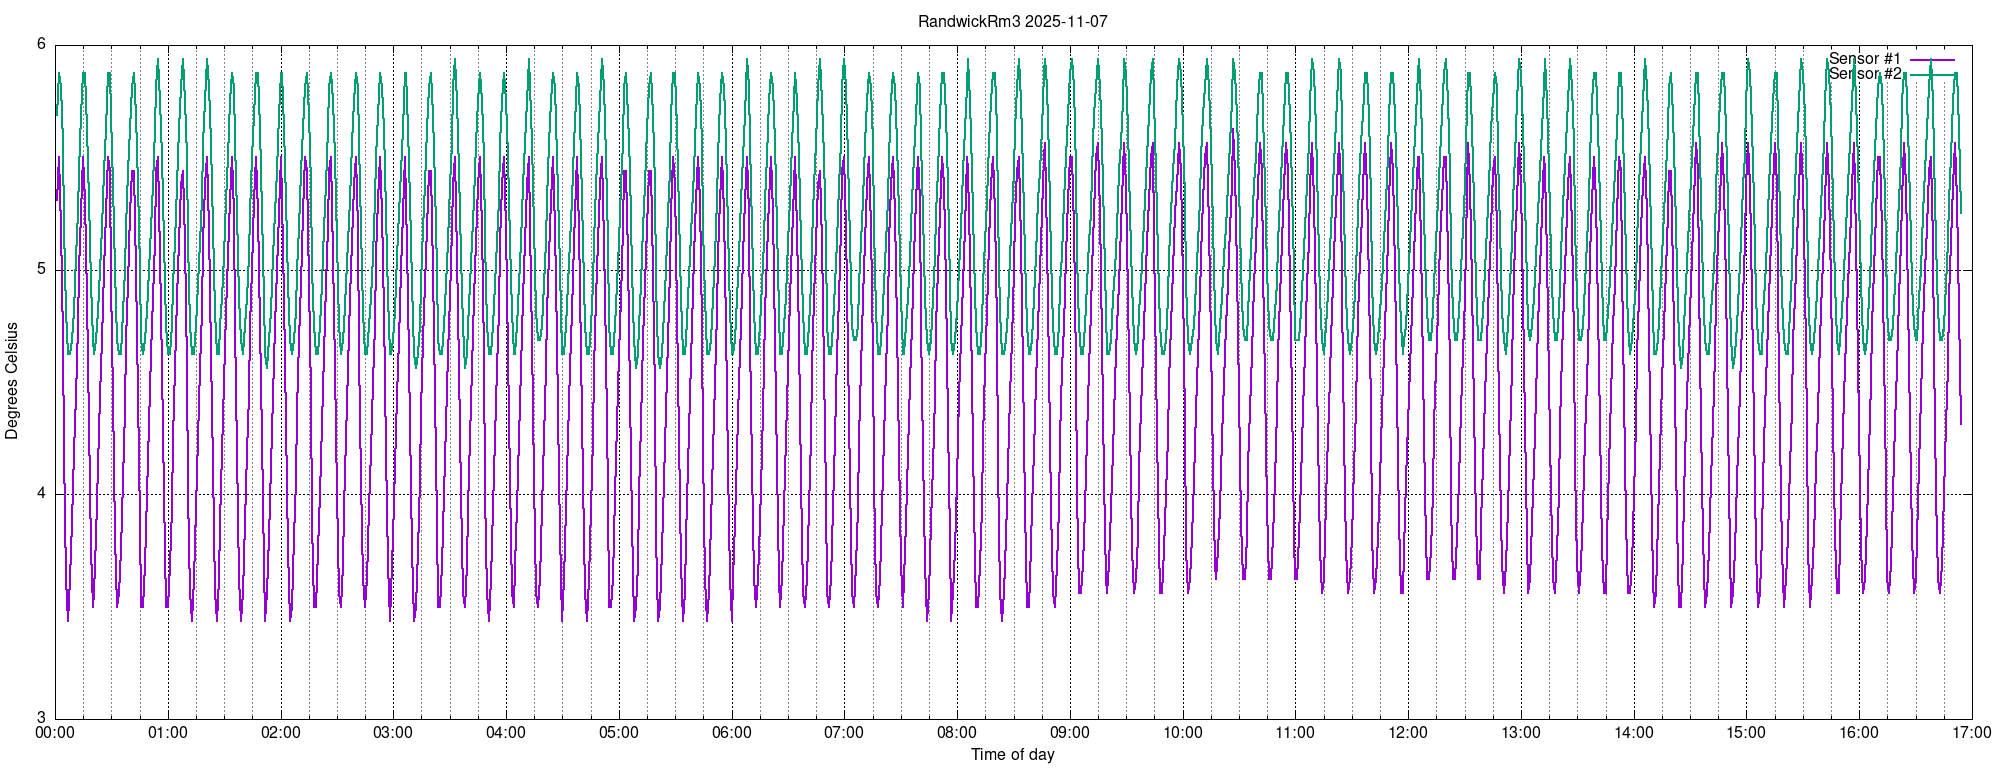Select the Sensor #2 legend label

(x=1864, y=74)
